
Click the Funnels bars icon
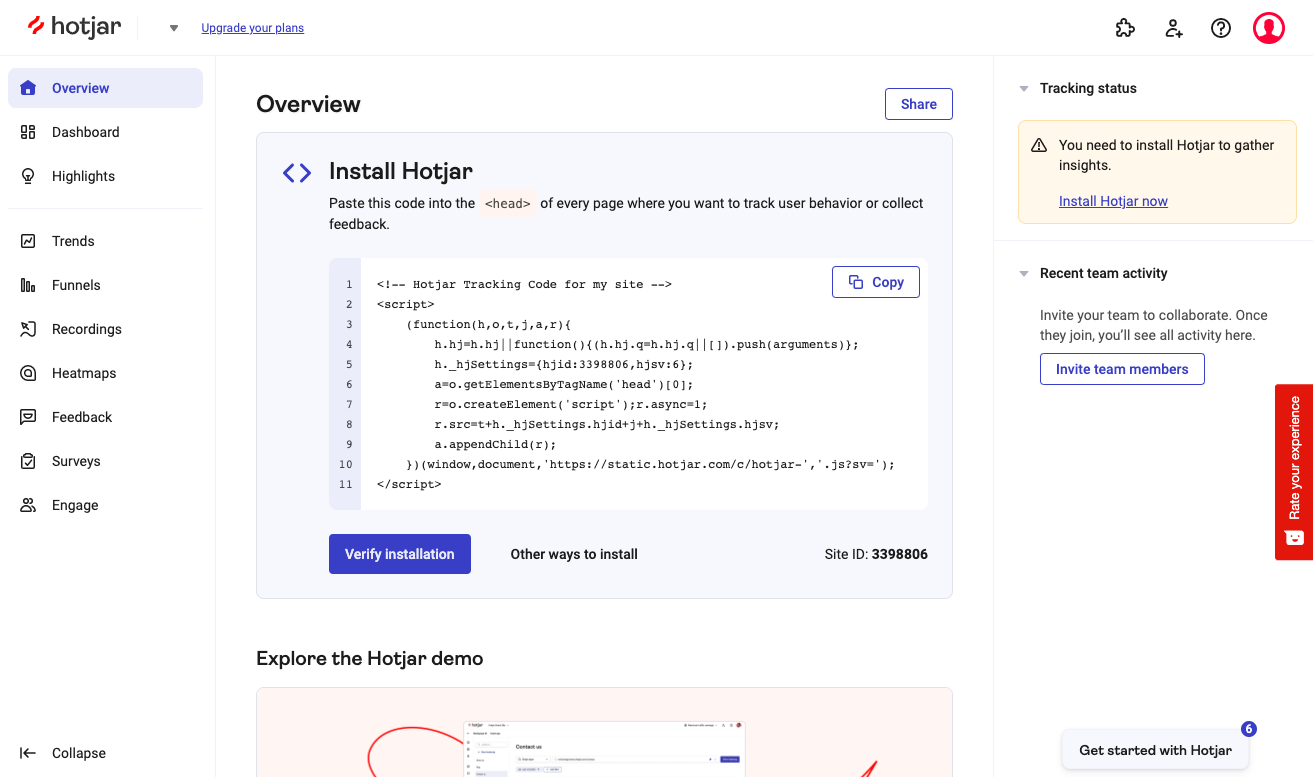tap(29, 285)
